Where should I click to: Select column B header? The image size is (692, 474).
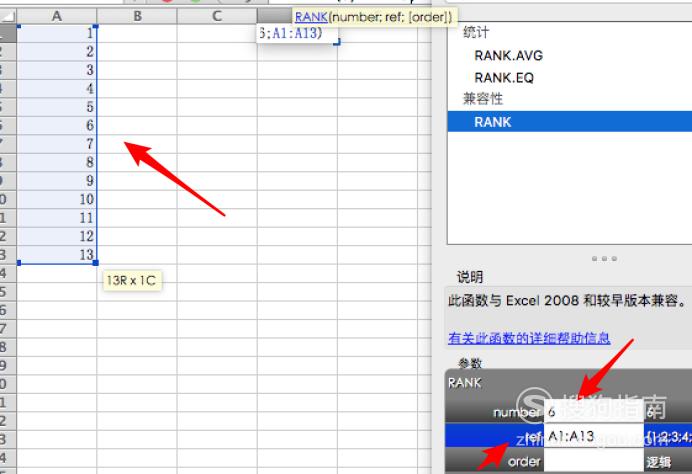coord(137,16)
